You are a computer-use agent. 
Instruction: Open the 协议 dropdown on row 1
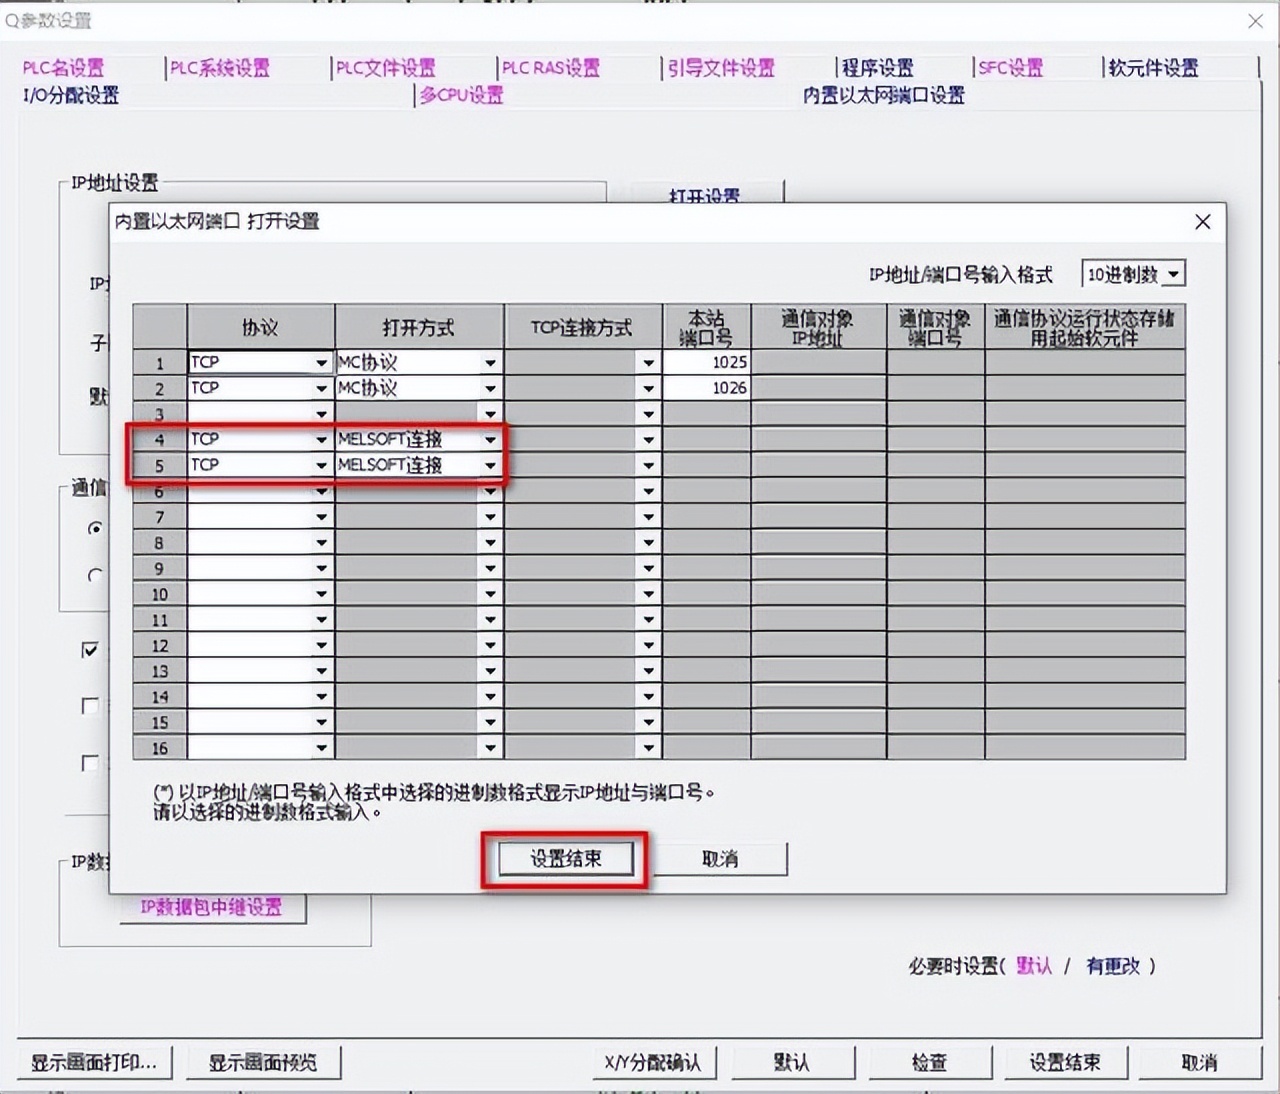322,362
